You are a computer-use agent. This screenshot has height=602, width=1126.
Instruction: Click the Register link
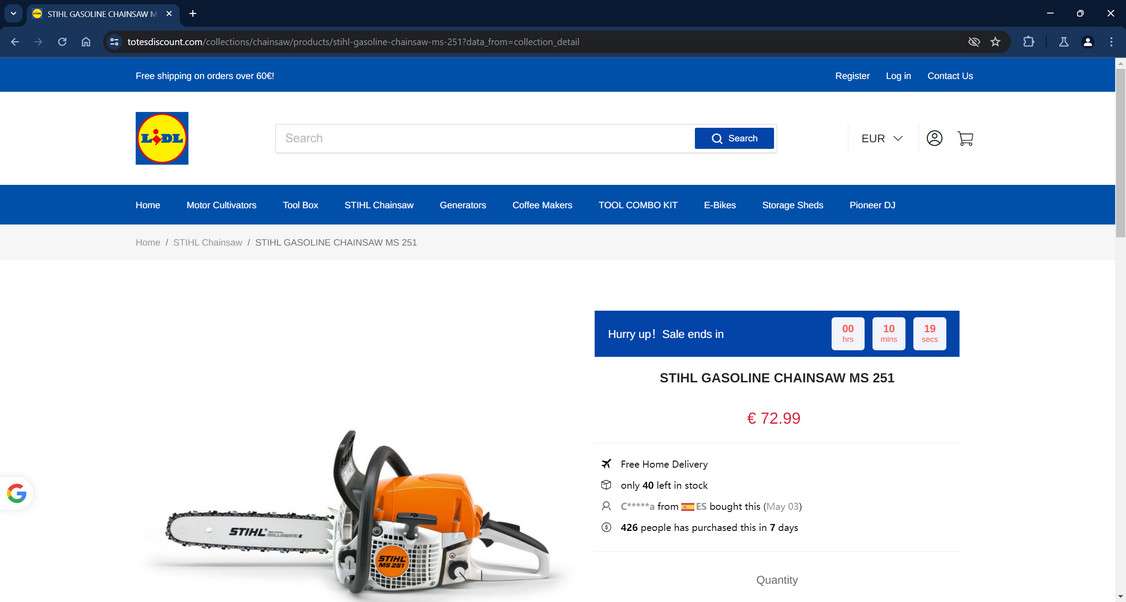pyautogui.click(x=852, y=75)
